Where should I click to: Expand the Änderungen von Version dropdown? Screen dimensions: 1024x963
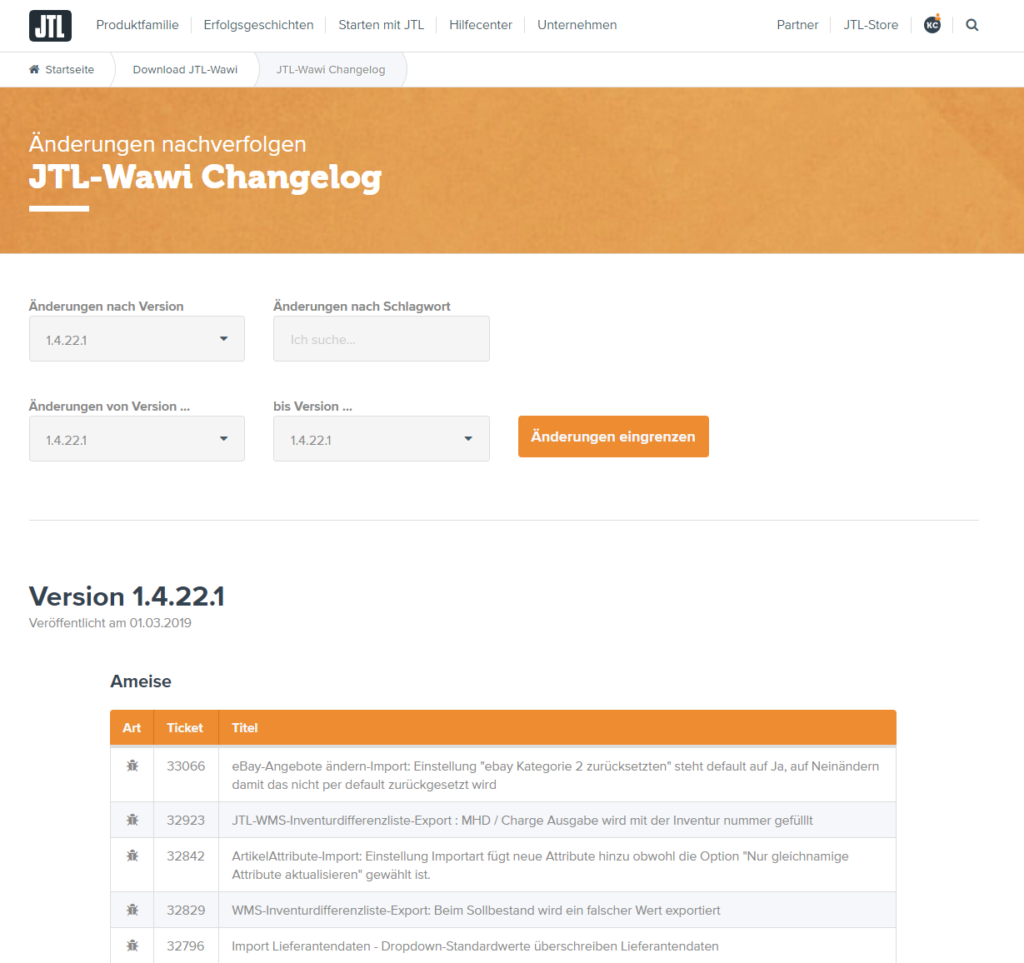(x=137, y=439)
